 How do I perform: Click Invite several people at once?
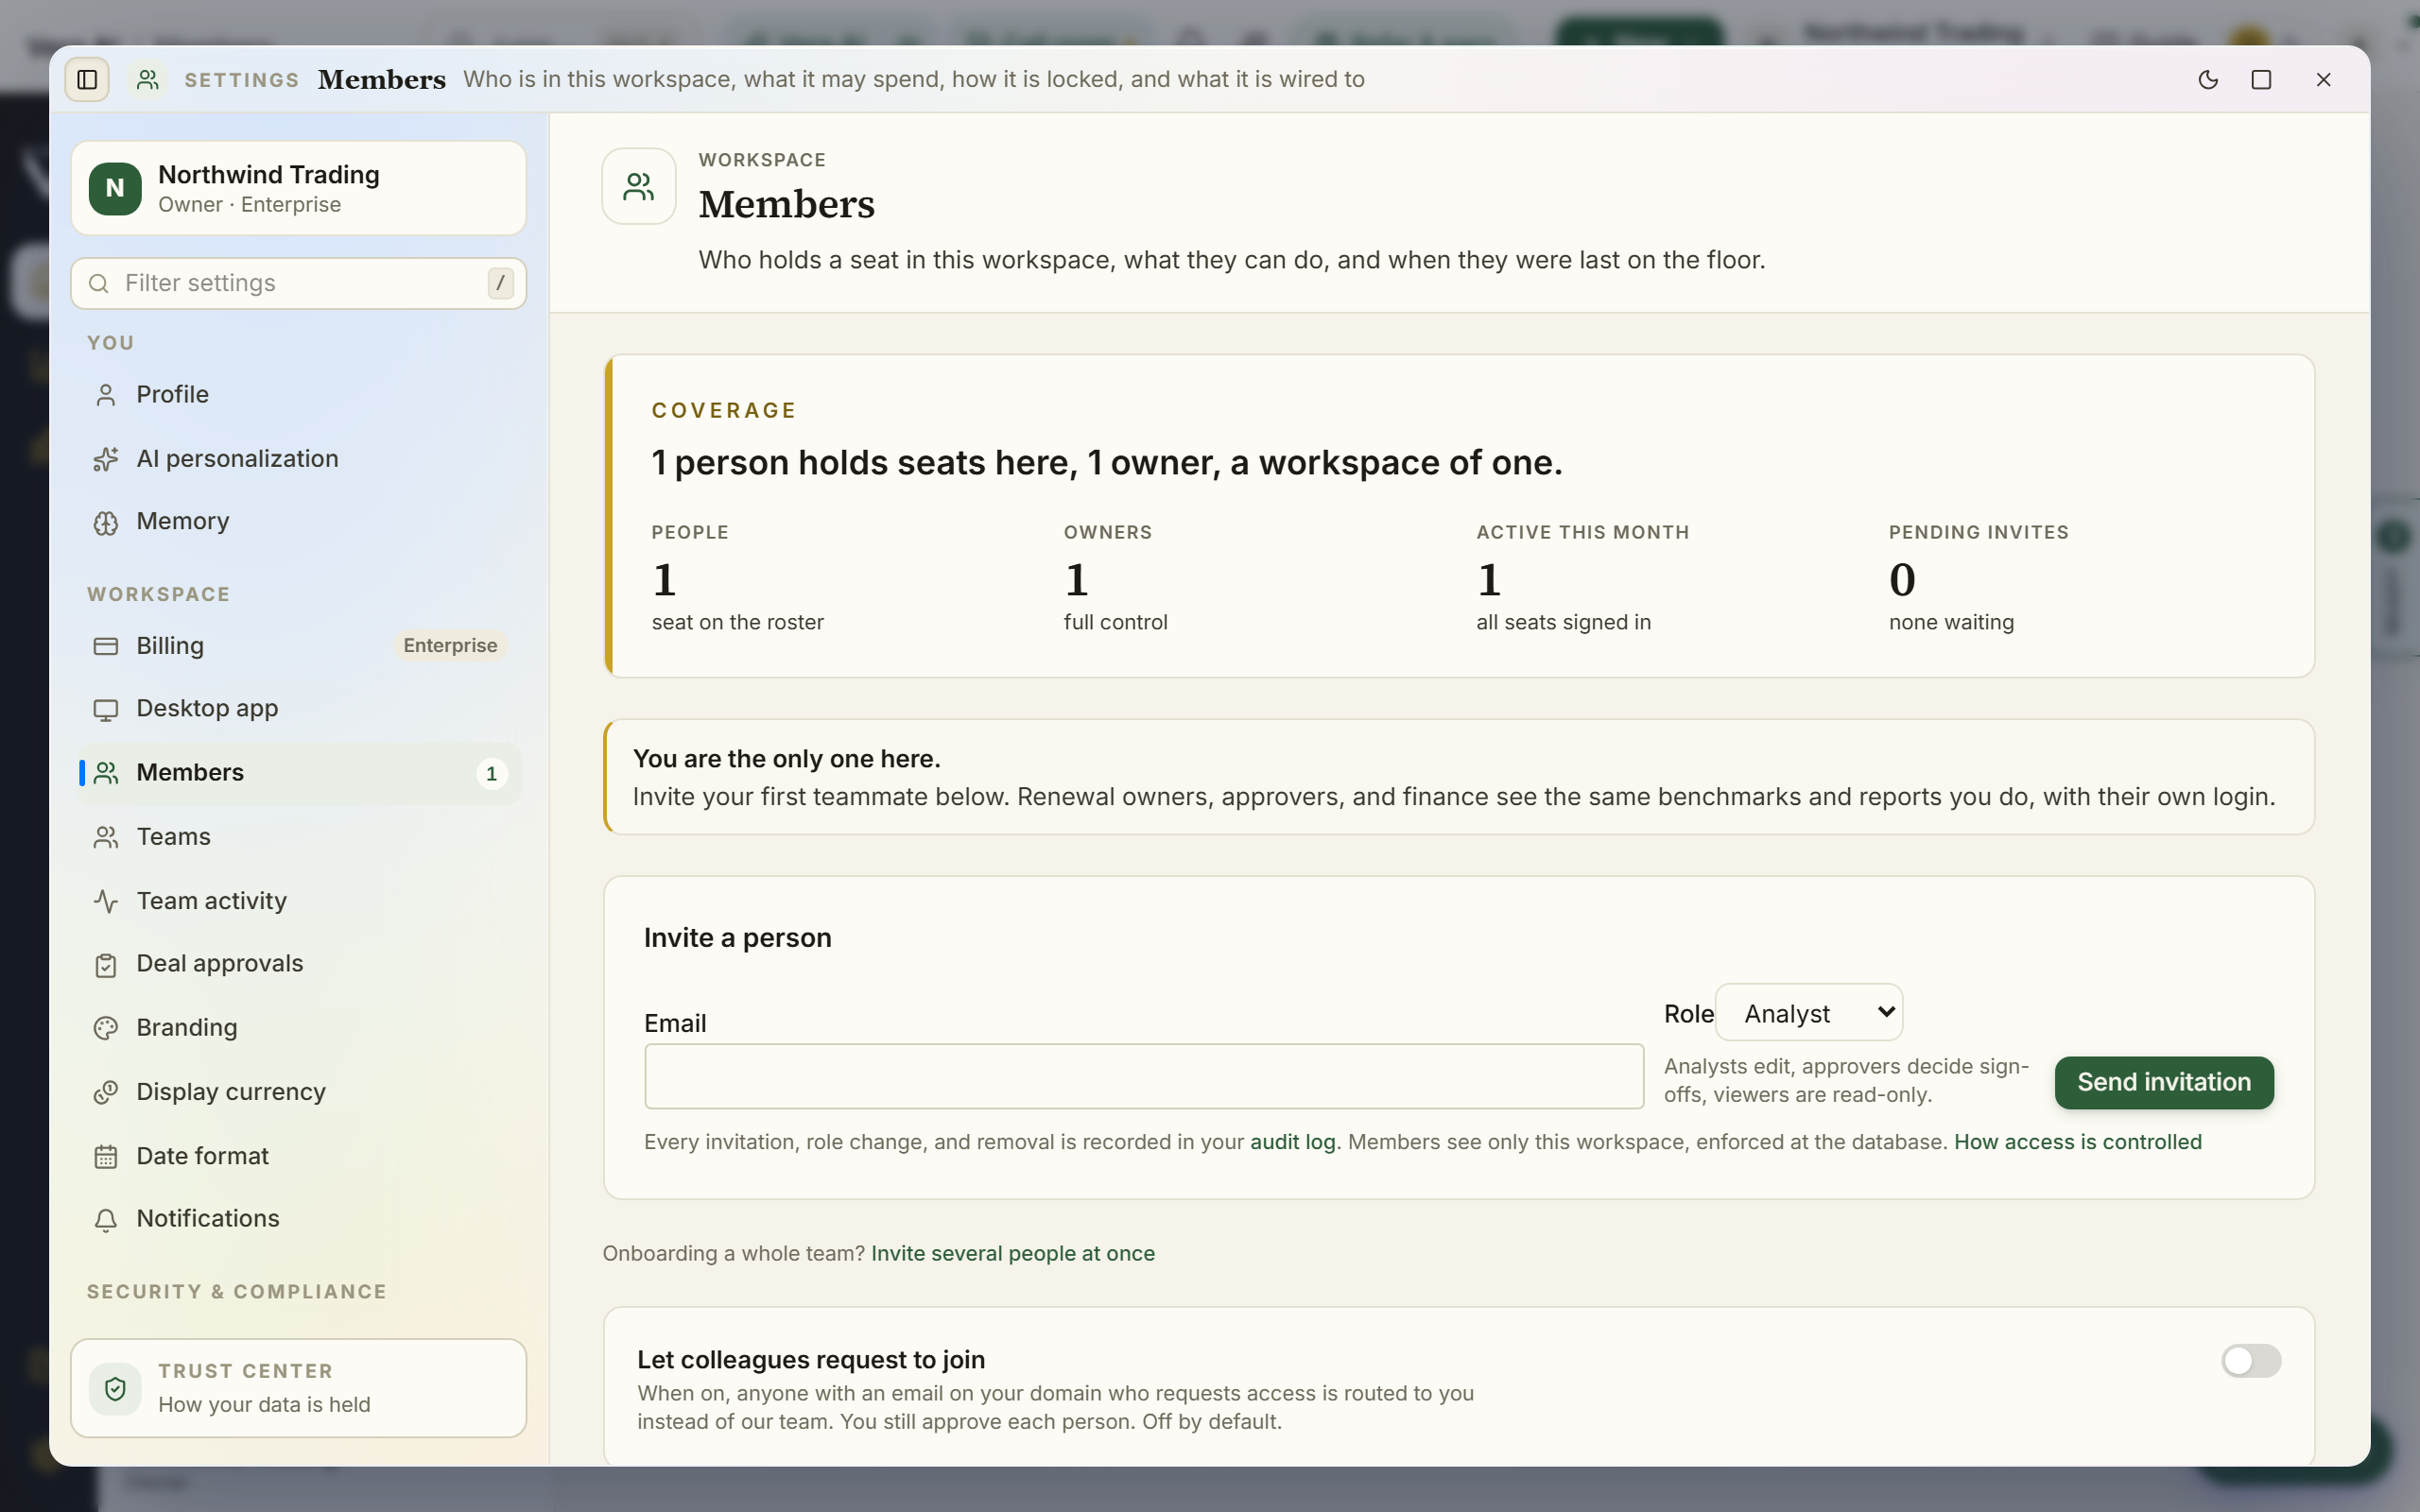coord(1012,1253)
